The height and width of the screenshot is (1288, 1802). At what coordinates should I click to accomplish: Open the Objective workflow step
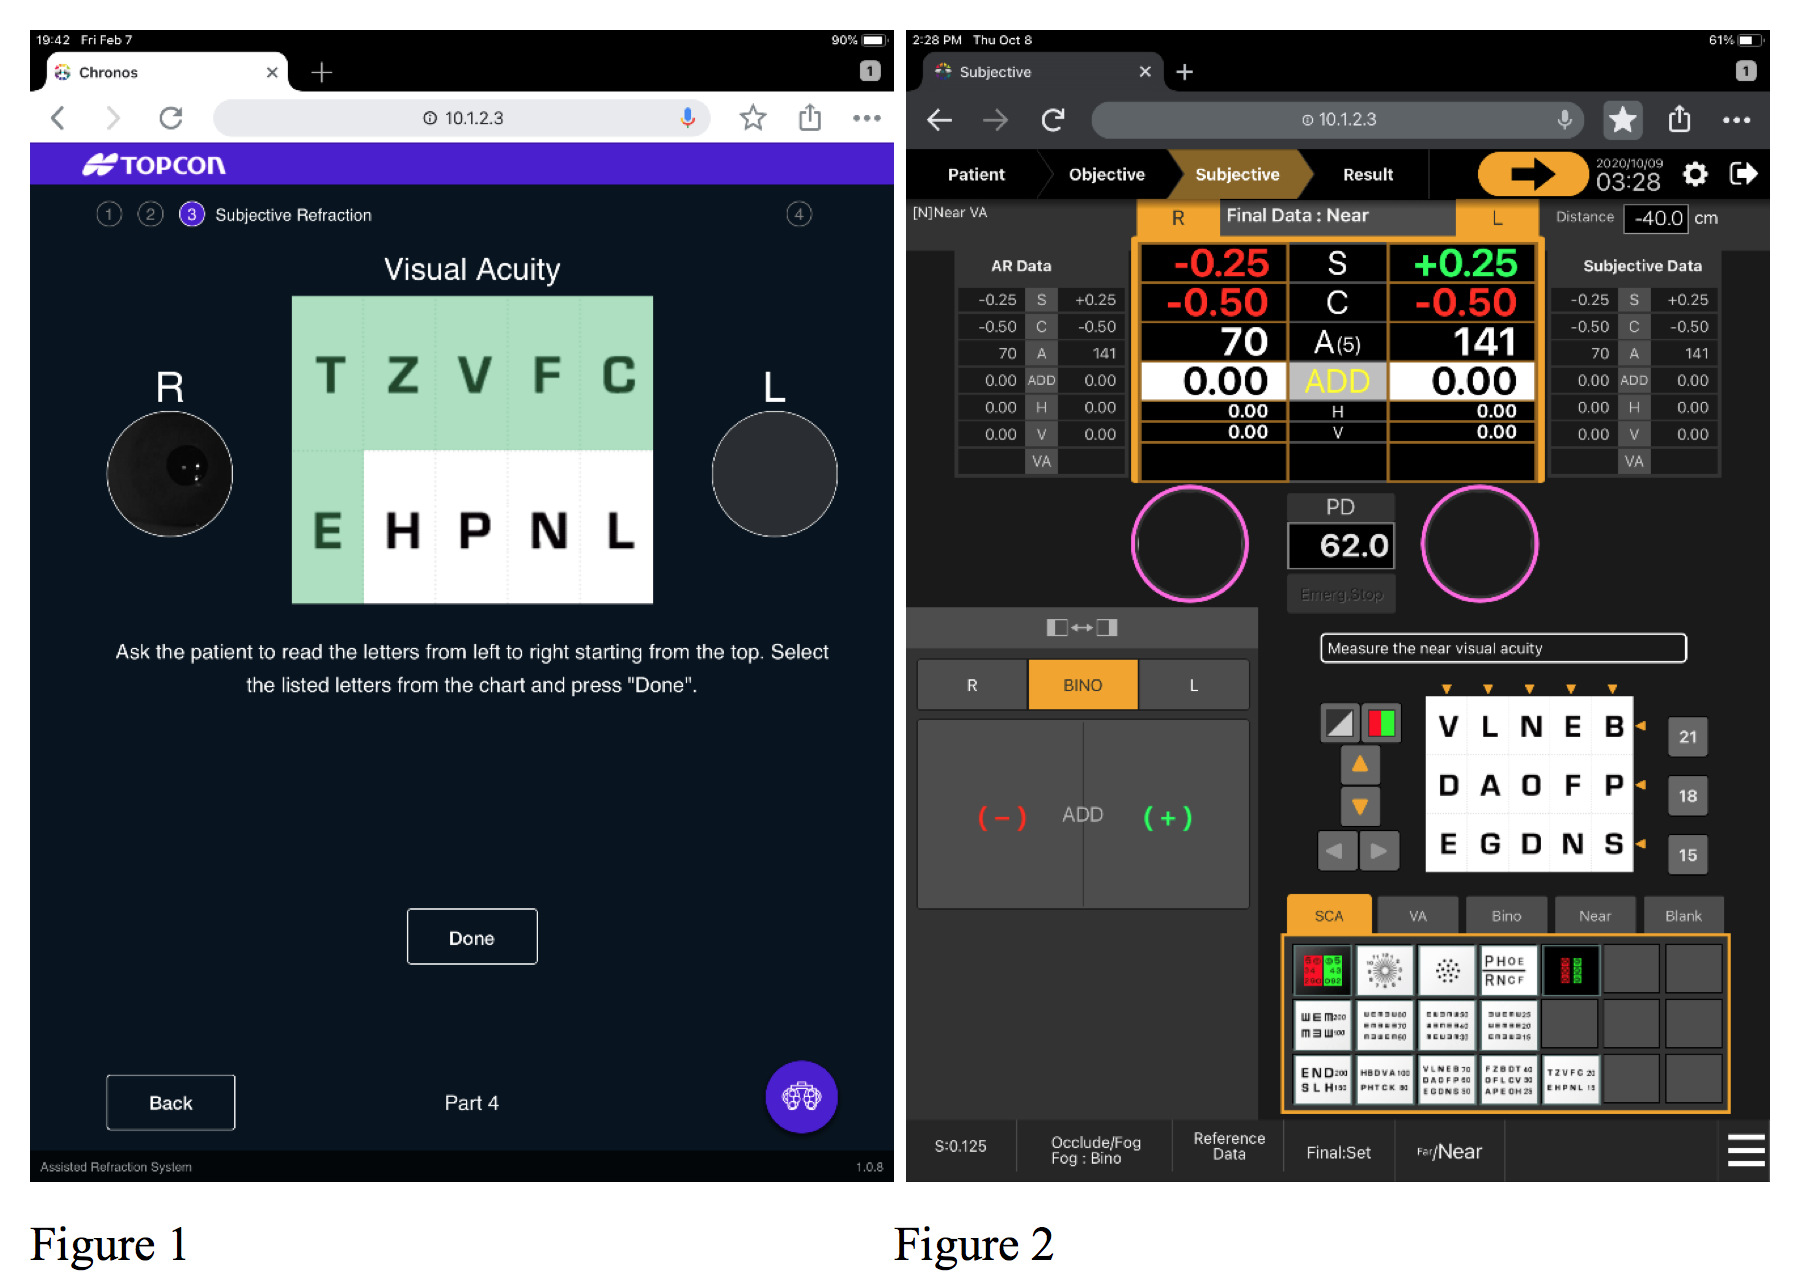tap(1106, 174)
